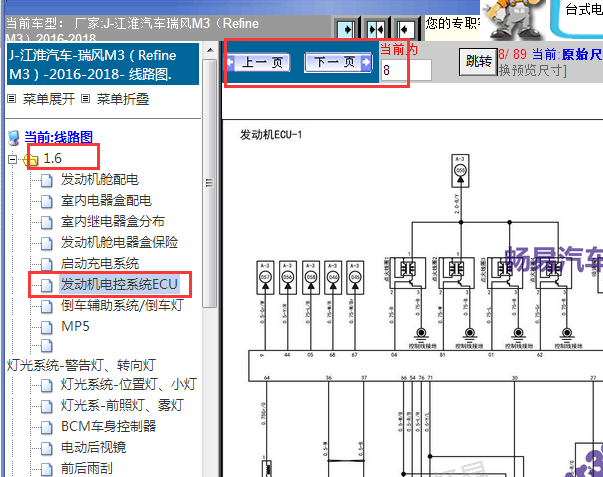
Task: Click the tree panel scroll-up arrow
Action: (210, 50)
